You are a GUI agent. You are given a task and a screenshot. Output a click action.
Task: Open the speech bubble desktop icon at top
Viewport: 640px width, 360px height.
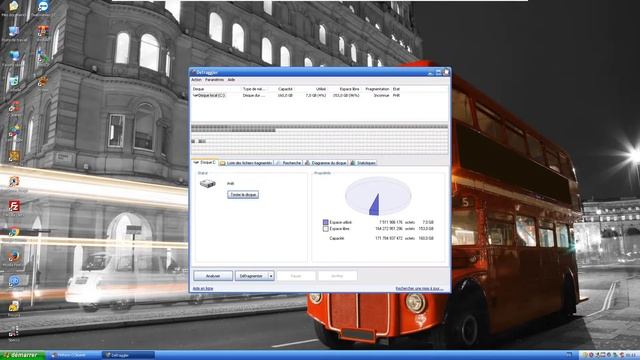coord(42,7)
